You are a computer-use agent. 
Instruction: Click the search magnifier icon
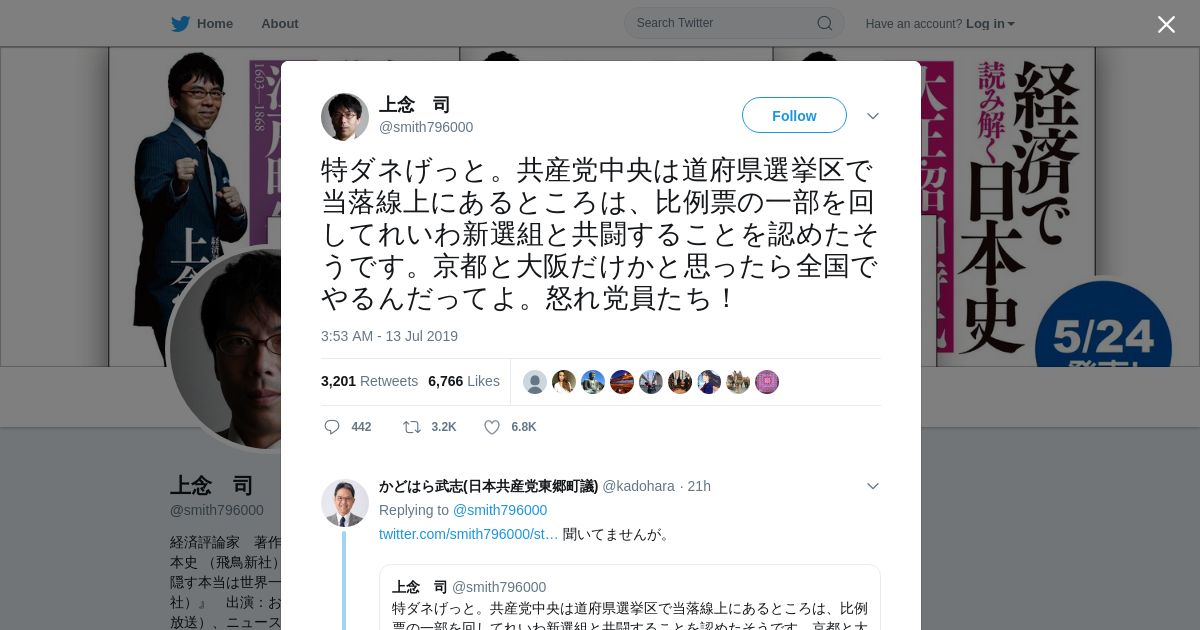825,23
